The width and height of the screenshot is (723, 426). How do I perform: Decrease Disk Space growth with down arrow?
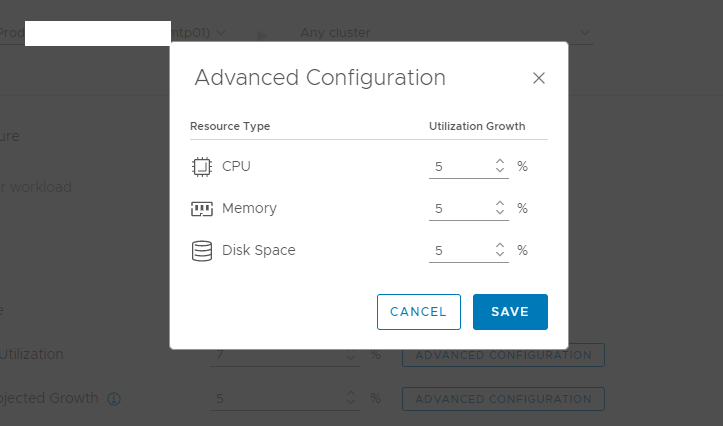click(500, 256)
